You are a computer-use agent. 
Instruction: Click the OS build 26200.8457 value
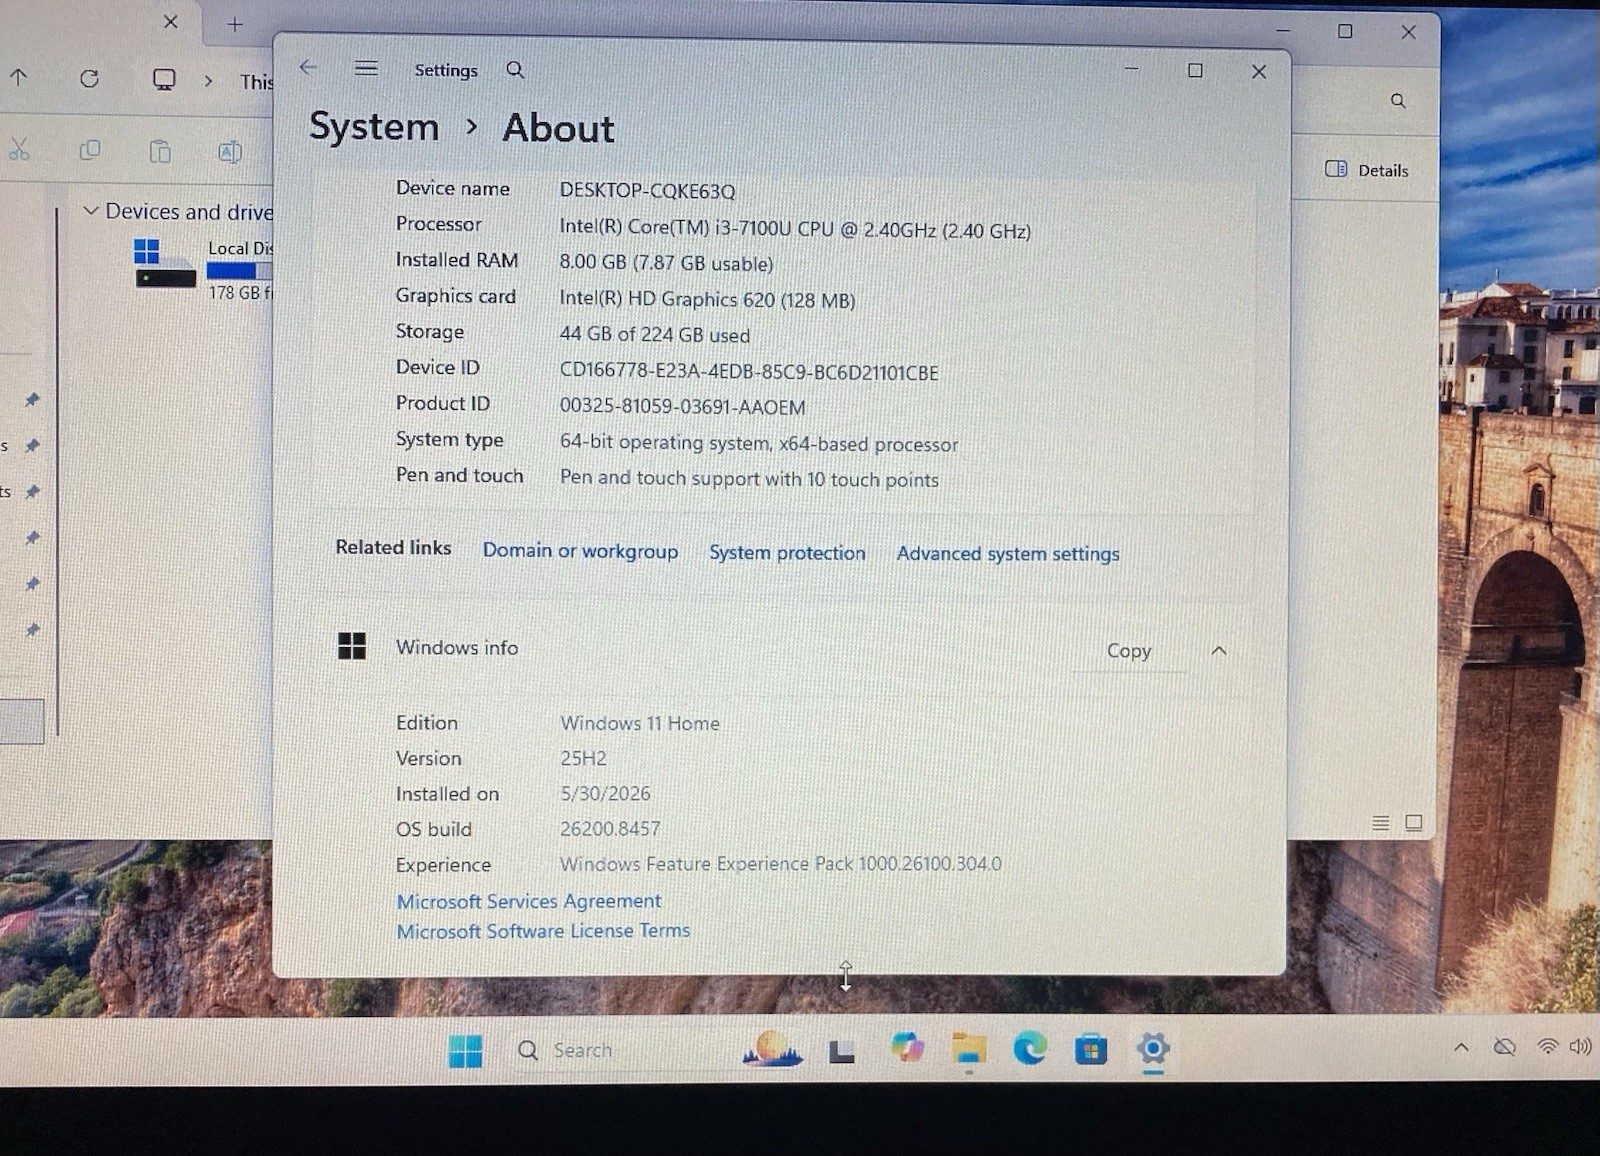610,829
